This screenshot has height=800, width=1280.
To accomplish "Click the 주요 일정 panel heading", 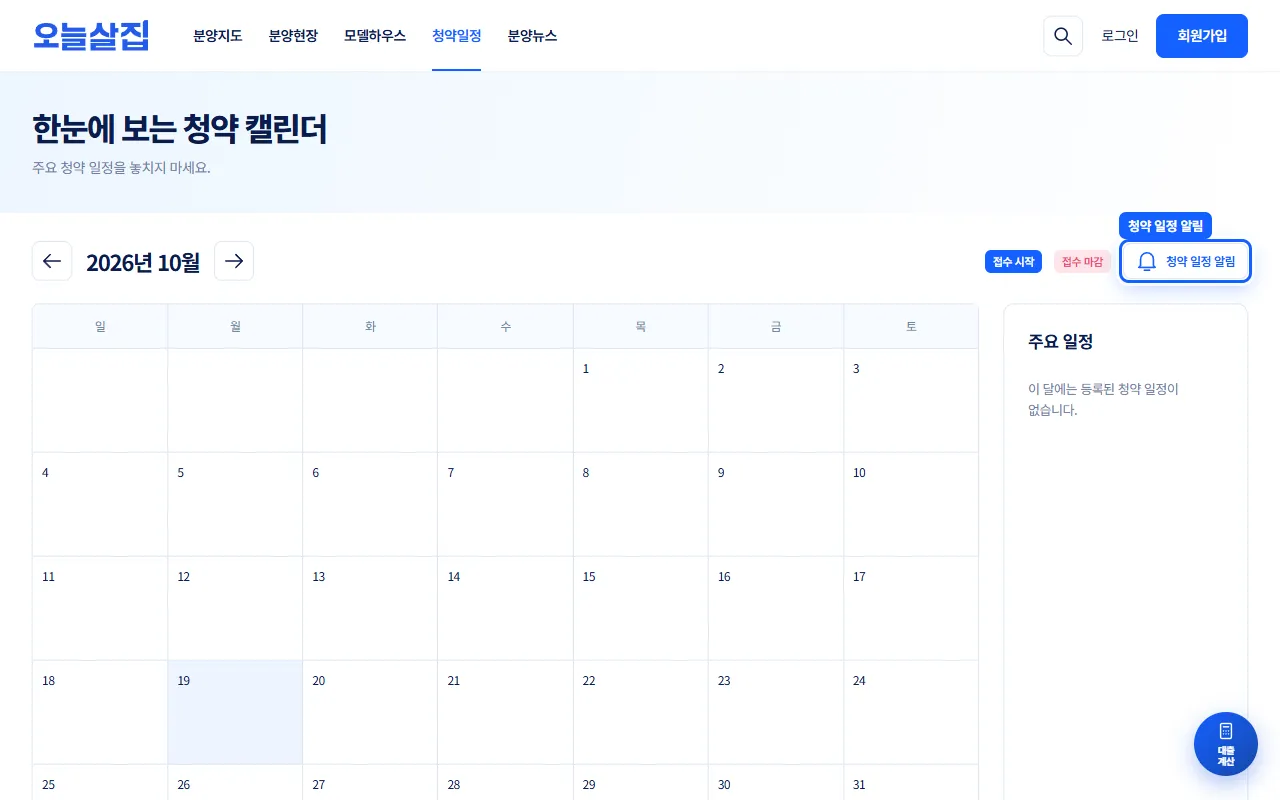I will (1060, 342).
